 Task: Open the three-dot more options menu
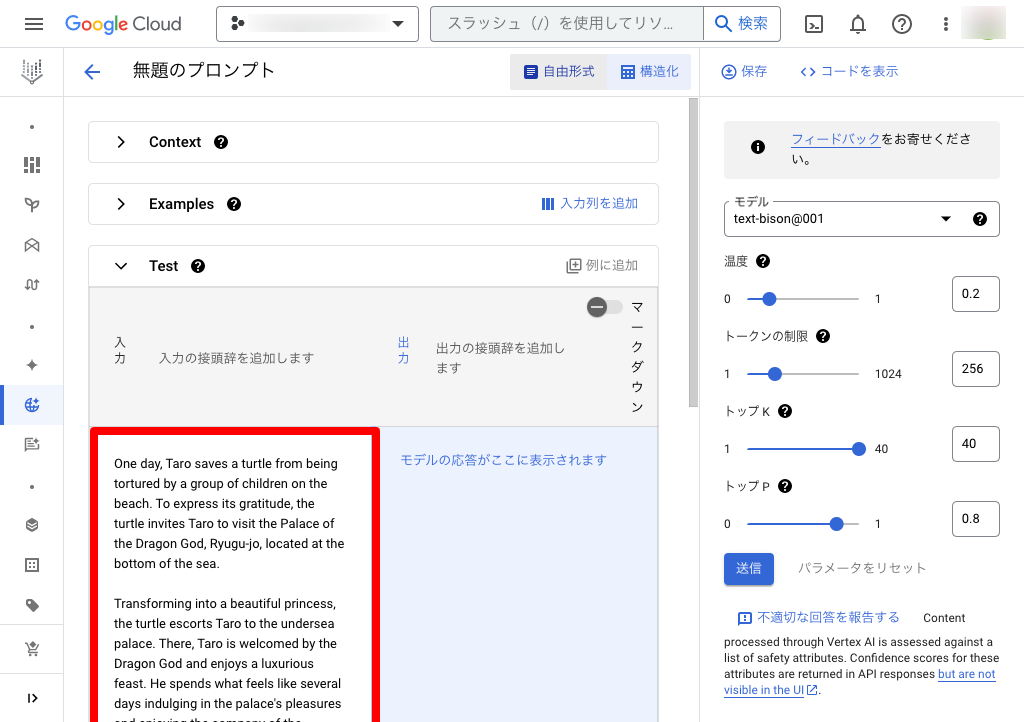946,24
